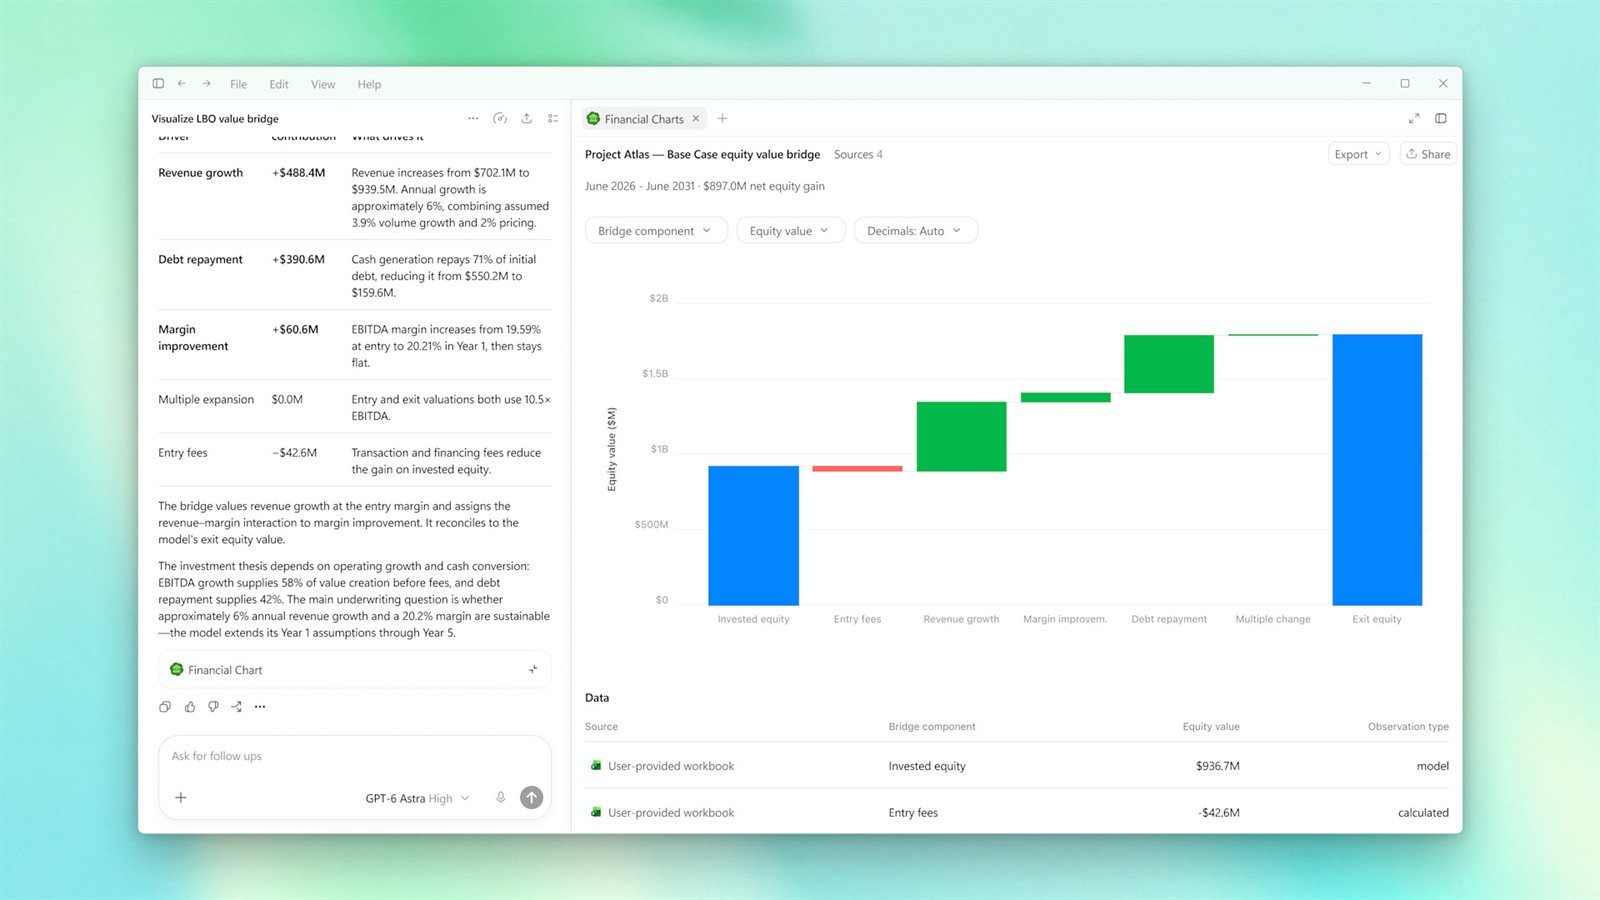Image resolution: width=1600 pixels, height=900 pixels.
Task: Give a thumbs down to the response
Action: (x=213, y=707)
